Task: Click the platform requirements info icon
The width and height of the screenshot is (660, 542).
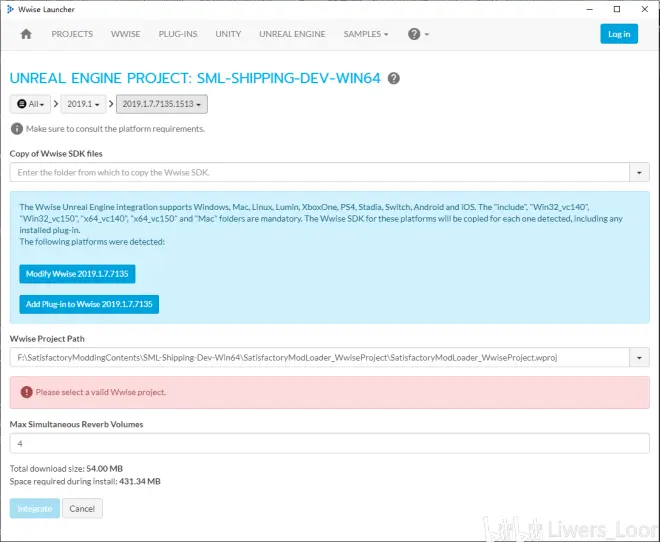Action: coord(17,129)
